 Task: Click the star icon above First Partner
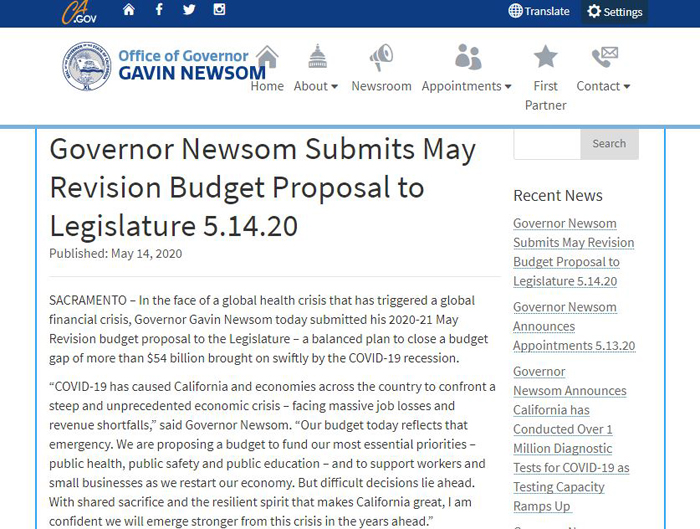(x=546, y=56)
